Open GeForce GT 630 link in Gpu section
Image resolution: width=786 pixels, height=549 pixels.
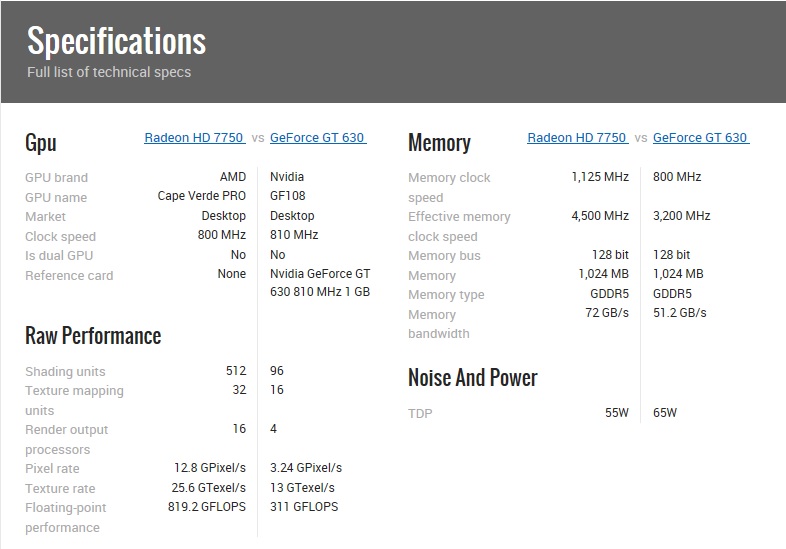(317, 138)
